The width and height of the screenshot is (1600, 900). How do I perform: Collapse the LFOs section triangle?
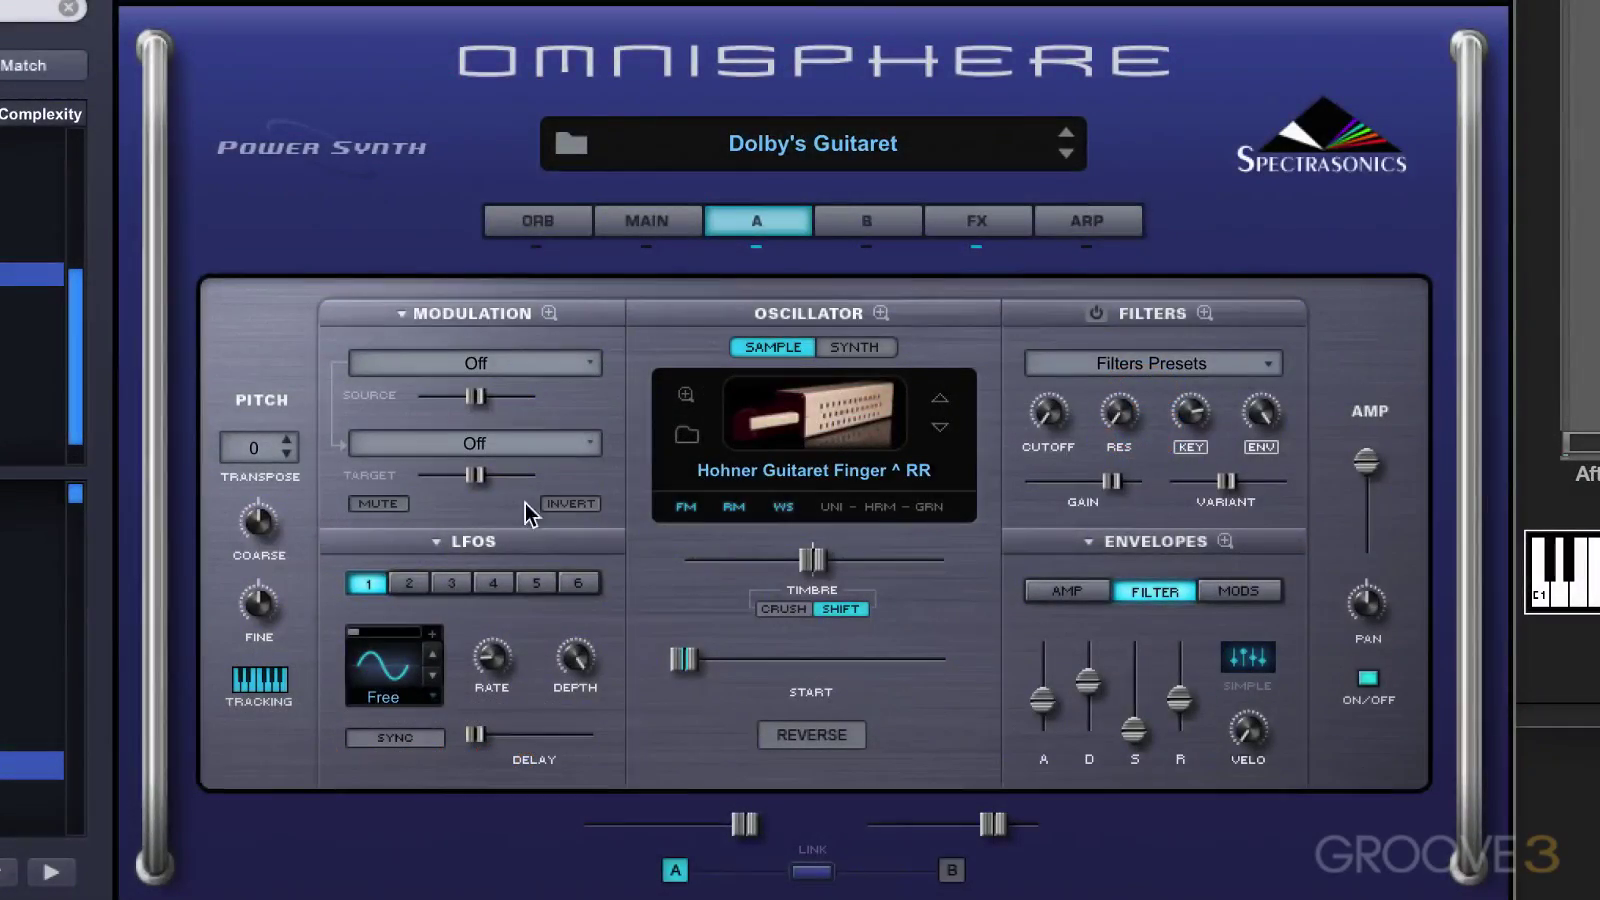tap(437, 542)
